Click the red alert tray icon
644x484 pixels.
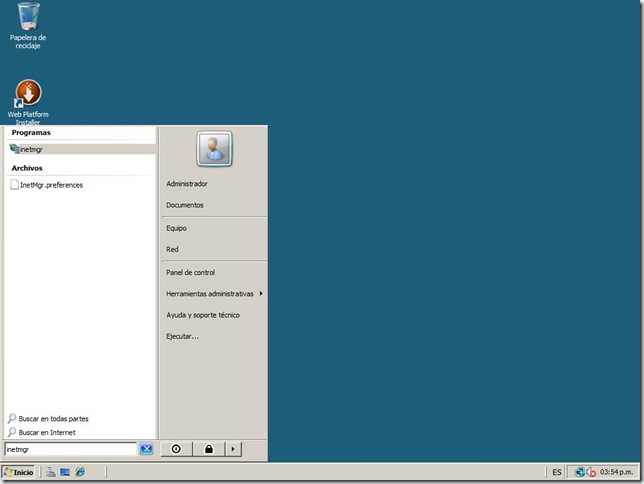point(591,472)
